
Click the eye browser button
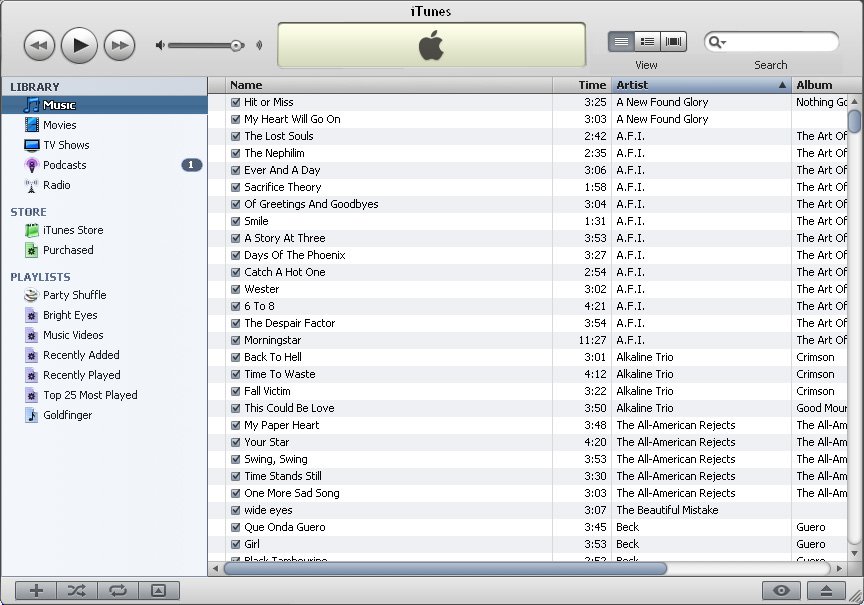[781, 591]
